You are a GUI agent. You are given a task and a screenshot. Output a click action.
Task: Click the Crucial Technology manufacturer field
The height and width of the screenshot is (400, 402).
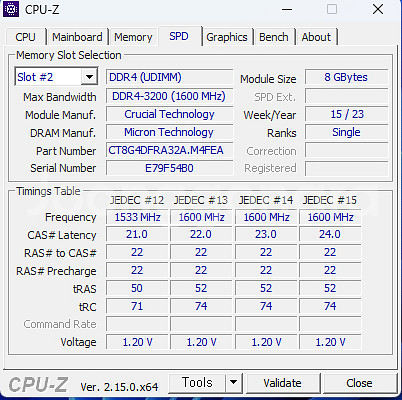(x=169, y=114)
